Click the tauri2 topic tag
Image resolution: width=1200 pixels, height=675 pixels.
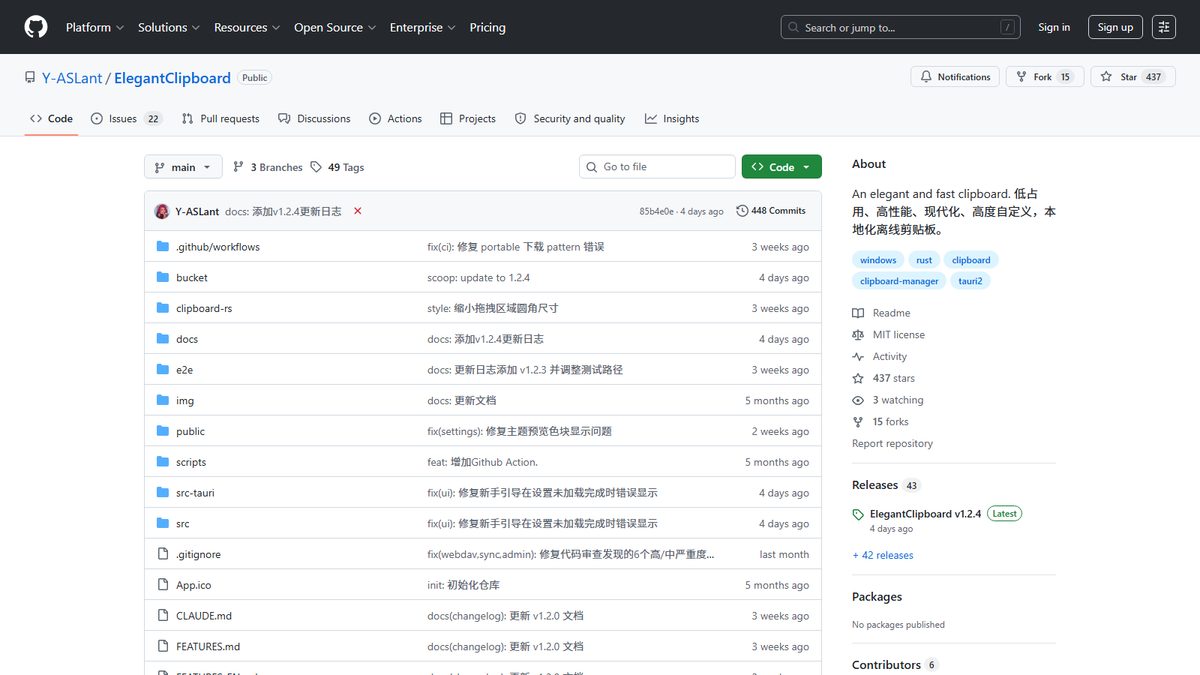pos(970,281)
